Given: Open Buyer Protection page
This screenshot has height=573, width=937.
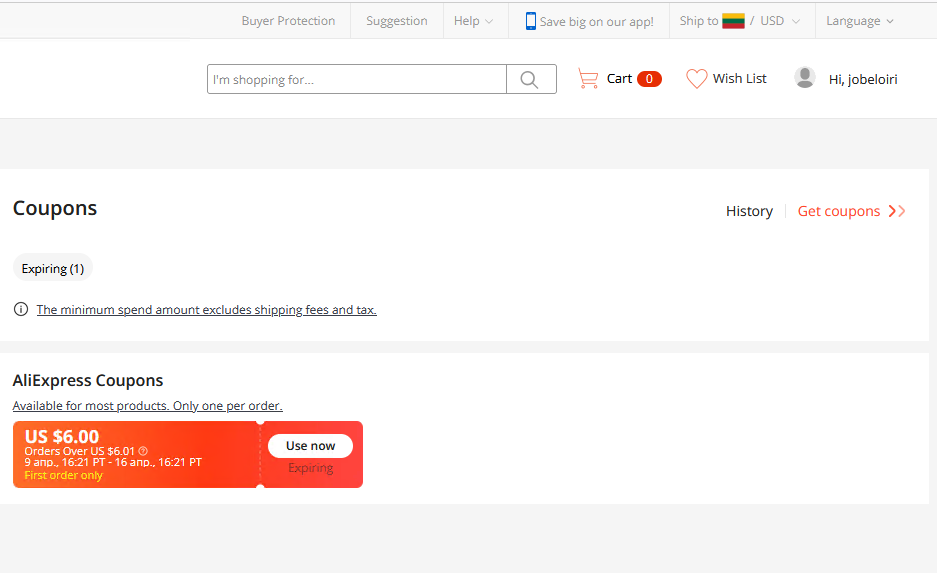Looking at the screenshot, I should [x=288, y=21].
